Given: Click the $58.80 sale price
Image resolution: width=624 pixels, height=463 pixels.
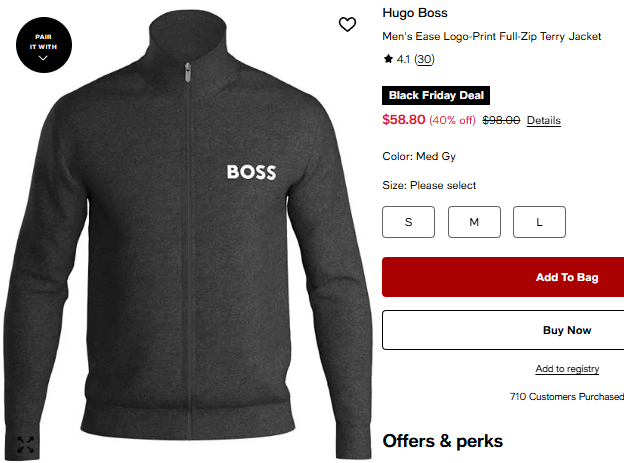Looking at the screenshot, I should pos(404,120).
